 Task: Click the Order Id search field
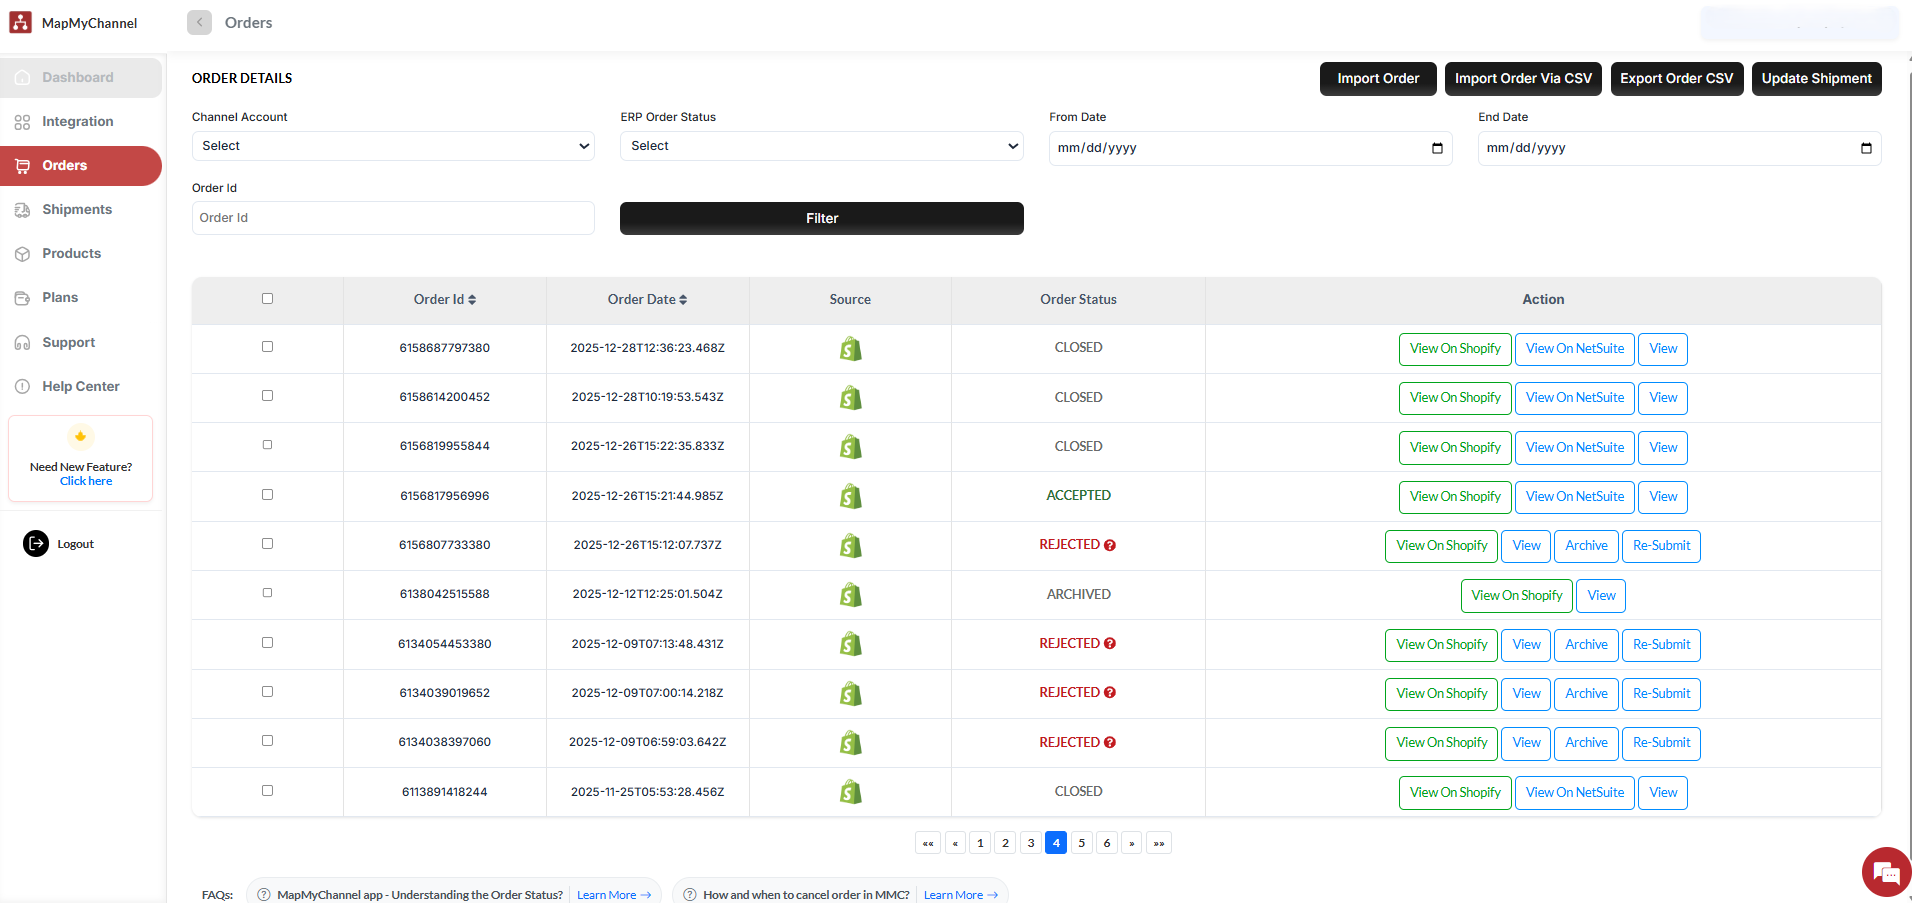tap(393, 218)
